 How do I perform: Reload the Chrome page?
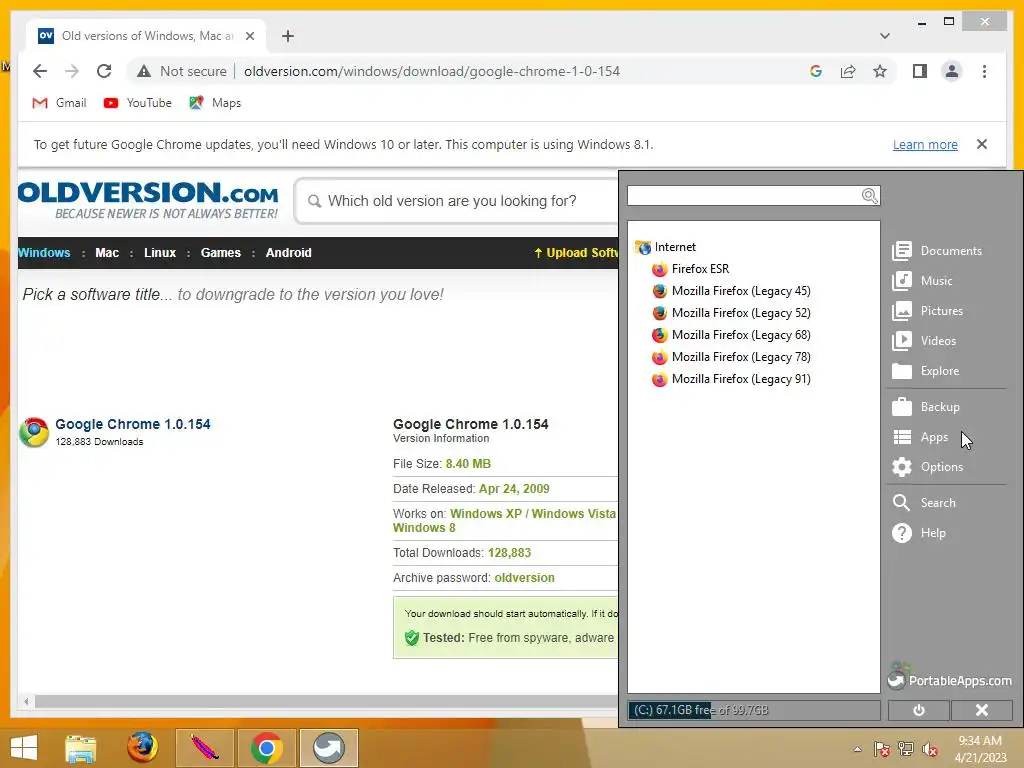(104, 71)
